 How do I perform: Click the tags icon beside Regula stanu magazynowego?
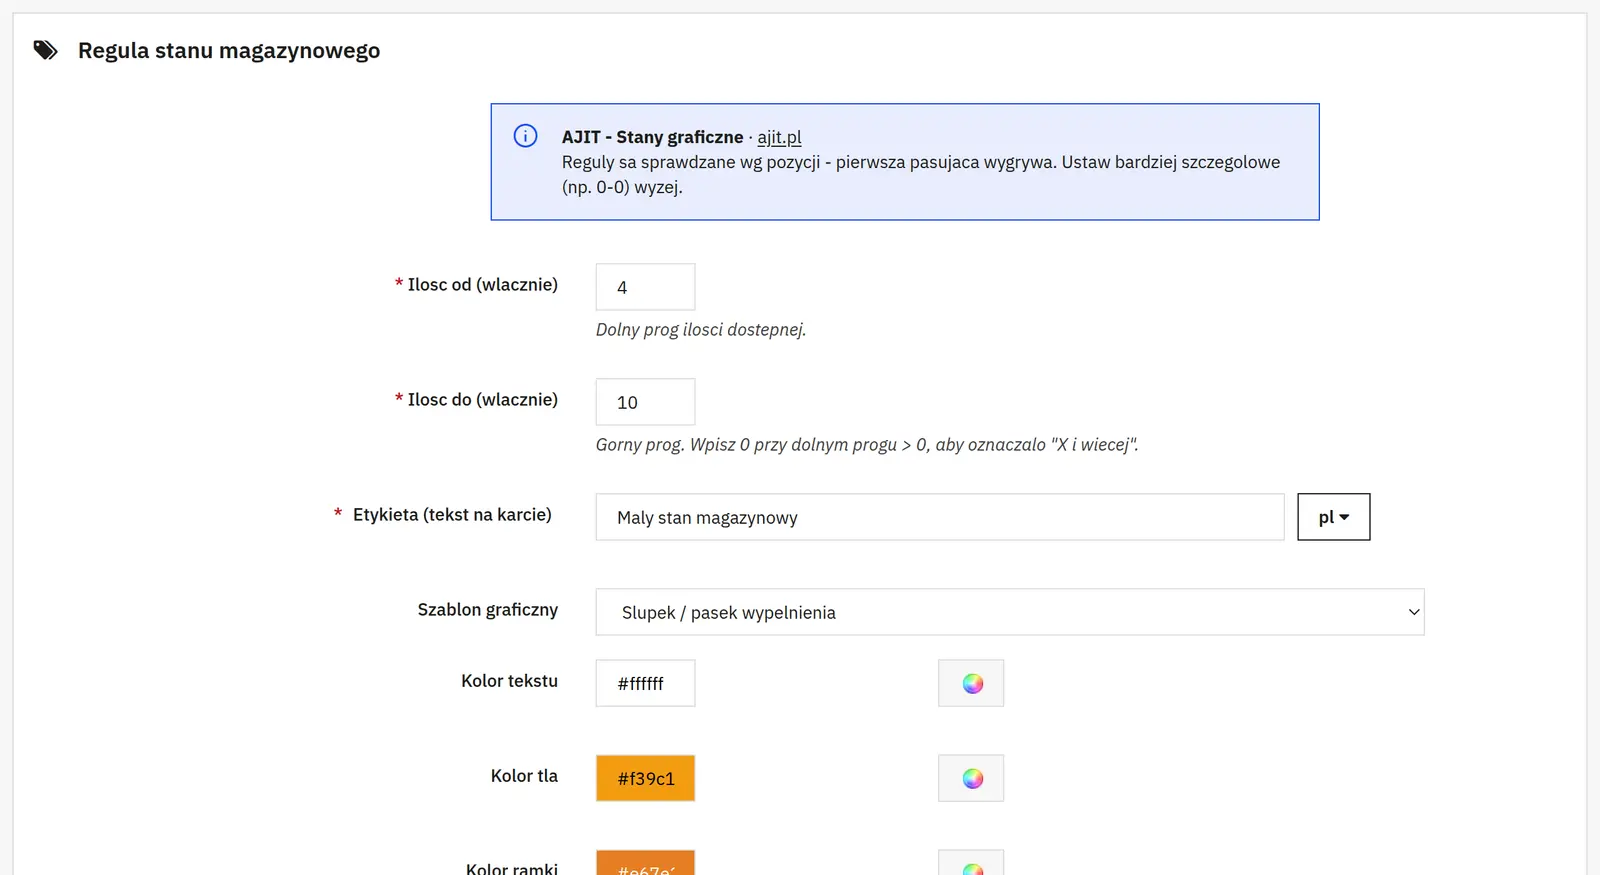click(x=46, y=50)
